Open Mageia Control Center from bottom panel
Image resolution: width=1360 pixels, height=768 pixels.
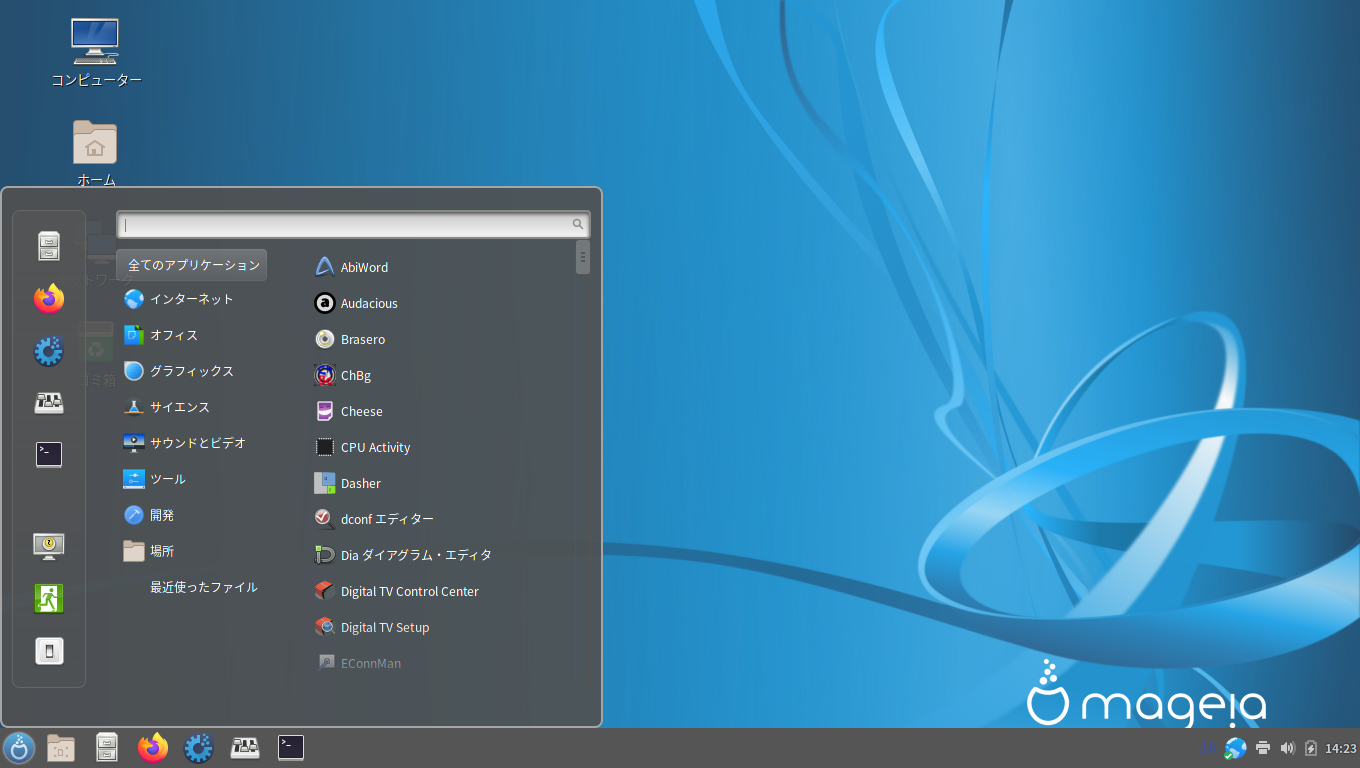(x=199, y=748)
